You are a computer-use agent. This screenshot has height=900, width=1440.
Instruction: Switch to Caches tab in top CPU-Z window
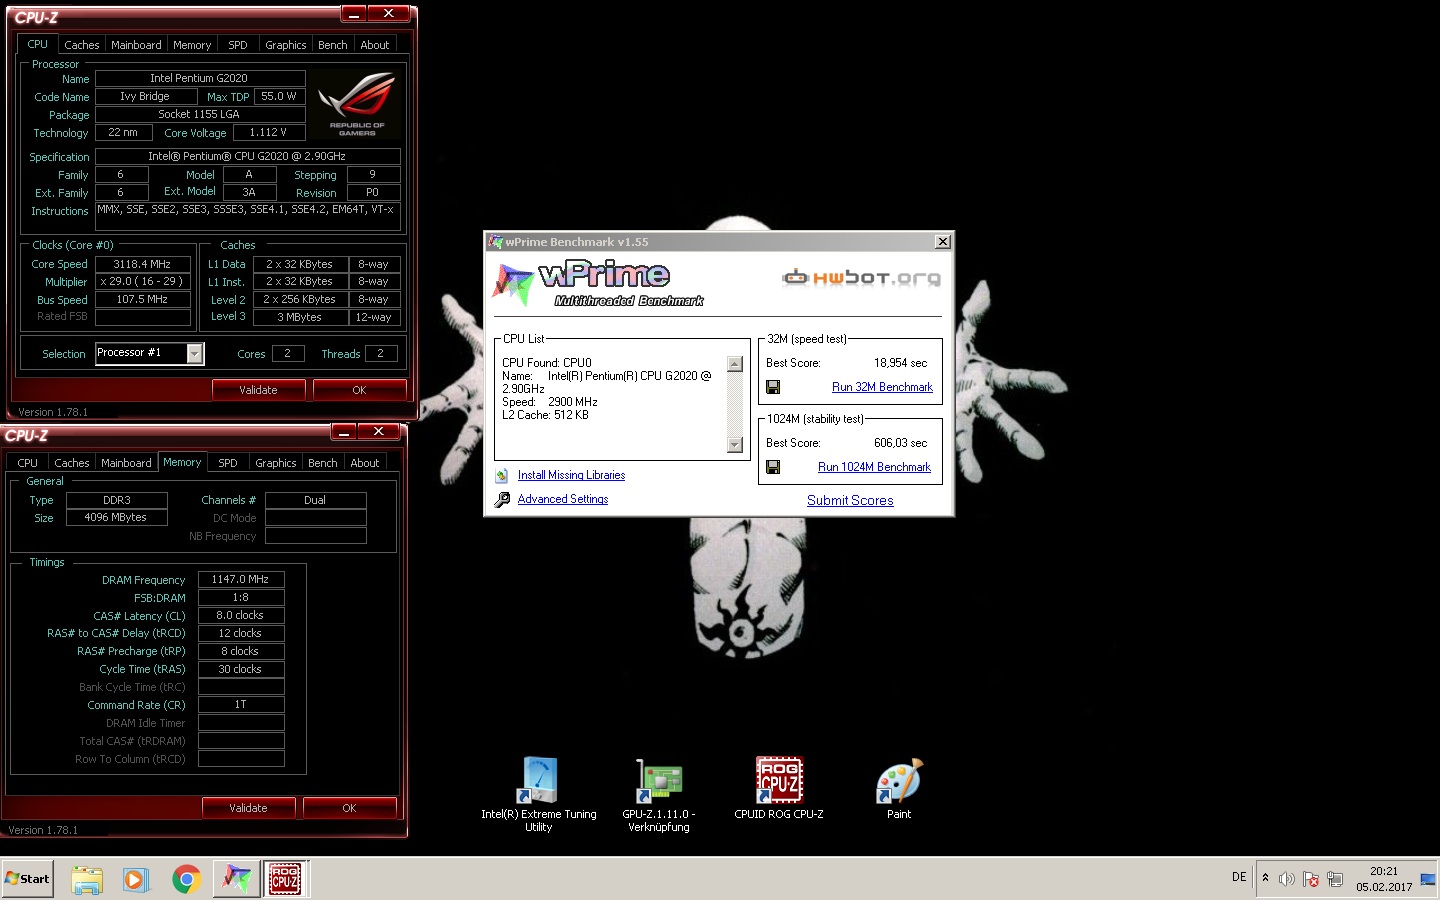point(82,45)
